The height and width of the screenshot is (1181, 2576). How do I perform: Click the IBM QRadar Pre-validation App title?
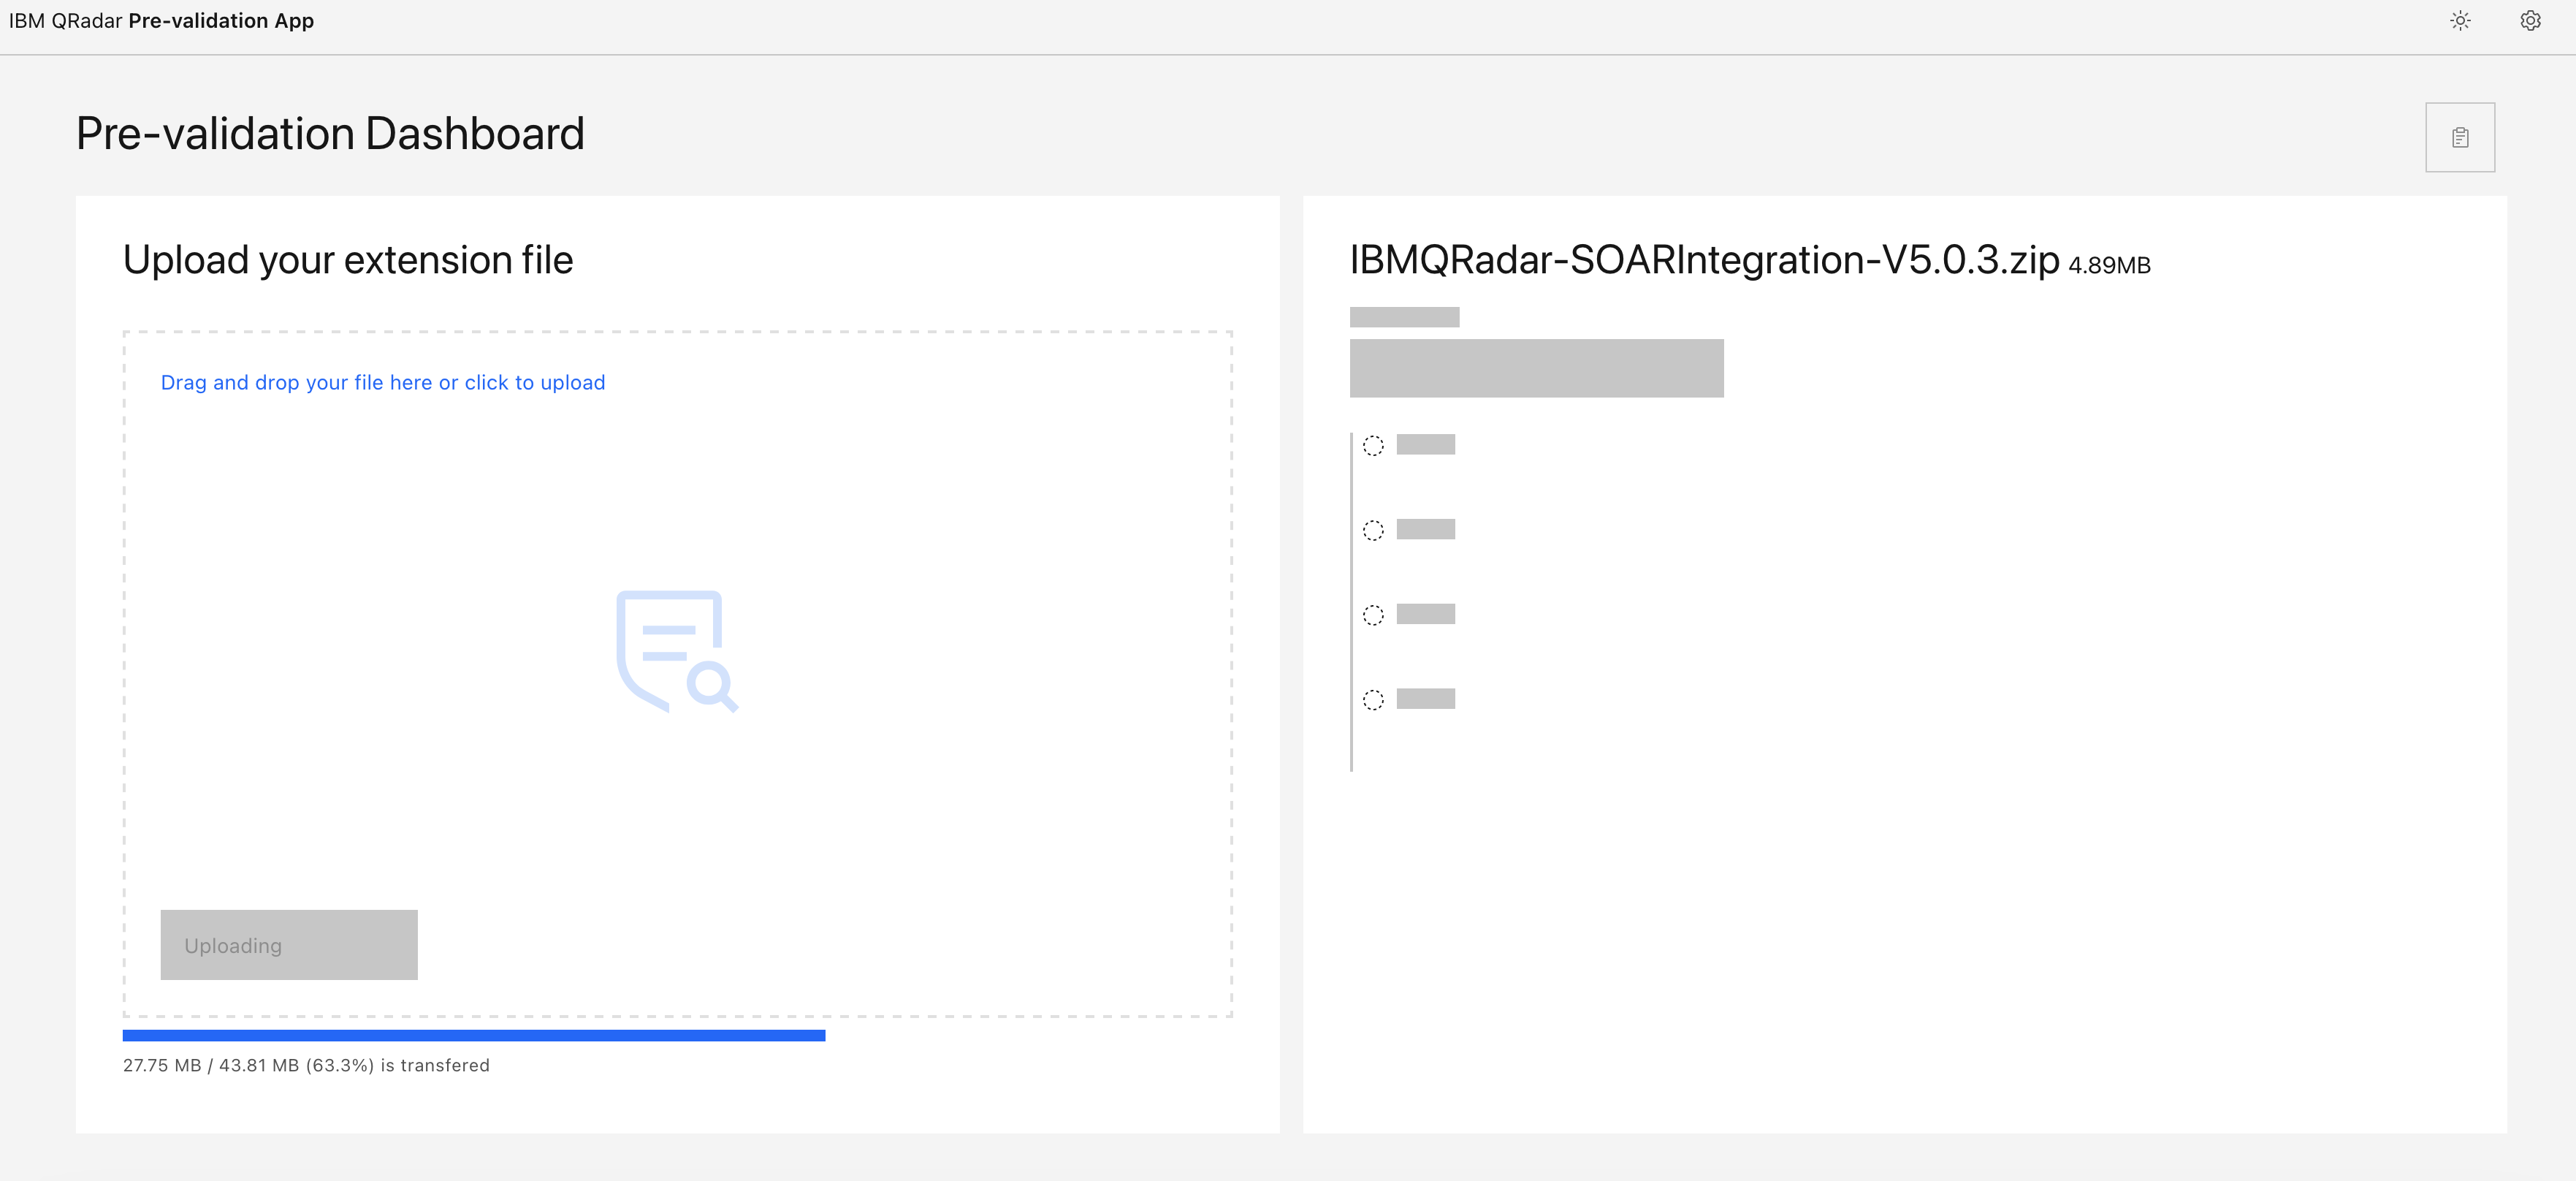pyautogui.click(x=161, y=20)
